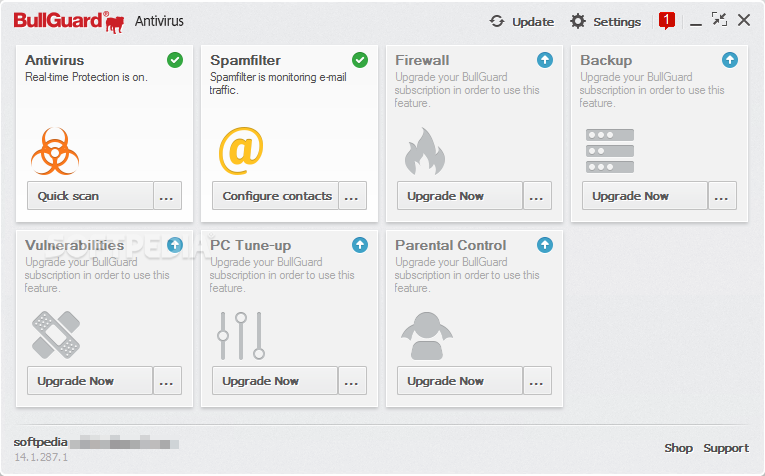
Task: Click Upgrade Now under Firewall
Action: pyautogui.click(x=460, y=196)
